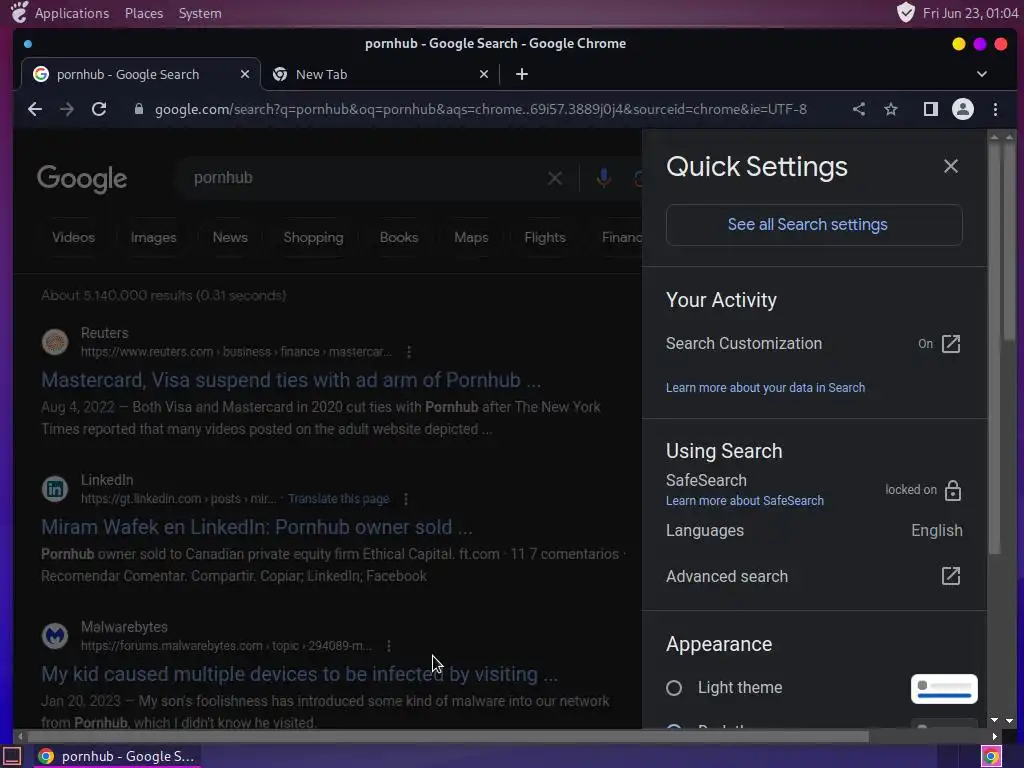Click the browser forward arrow

pos(67,109)
